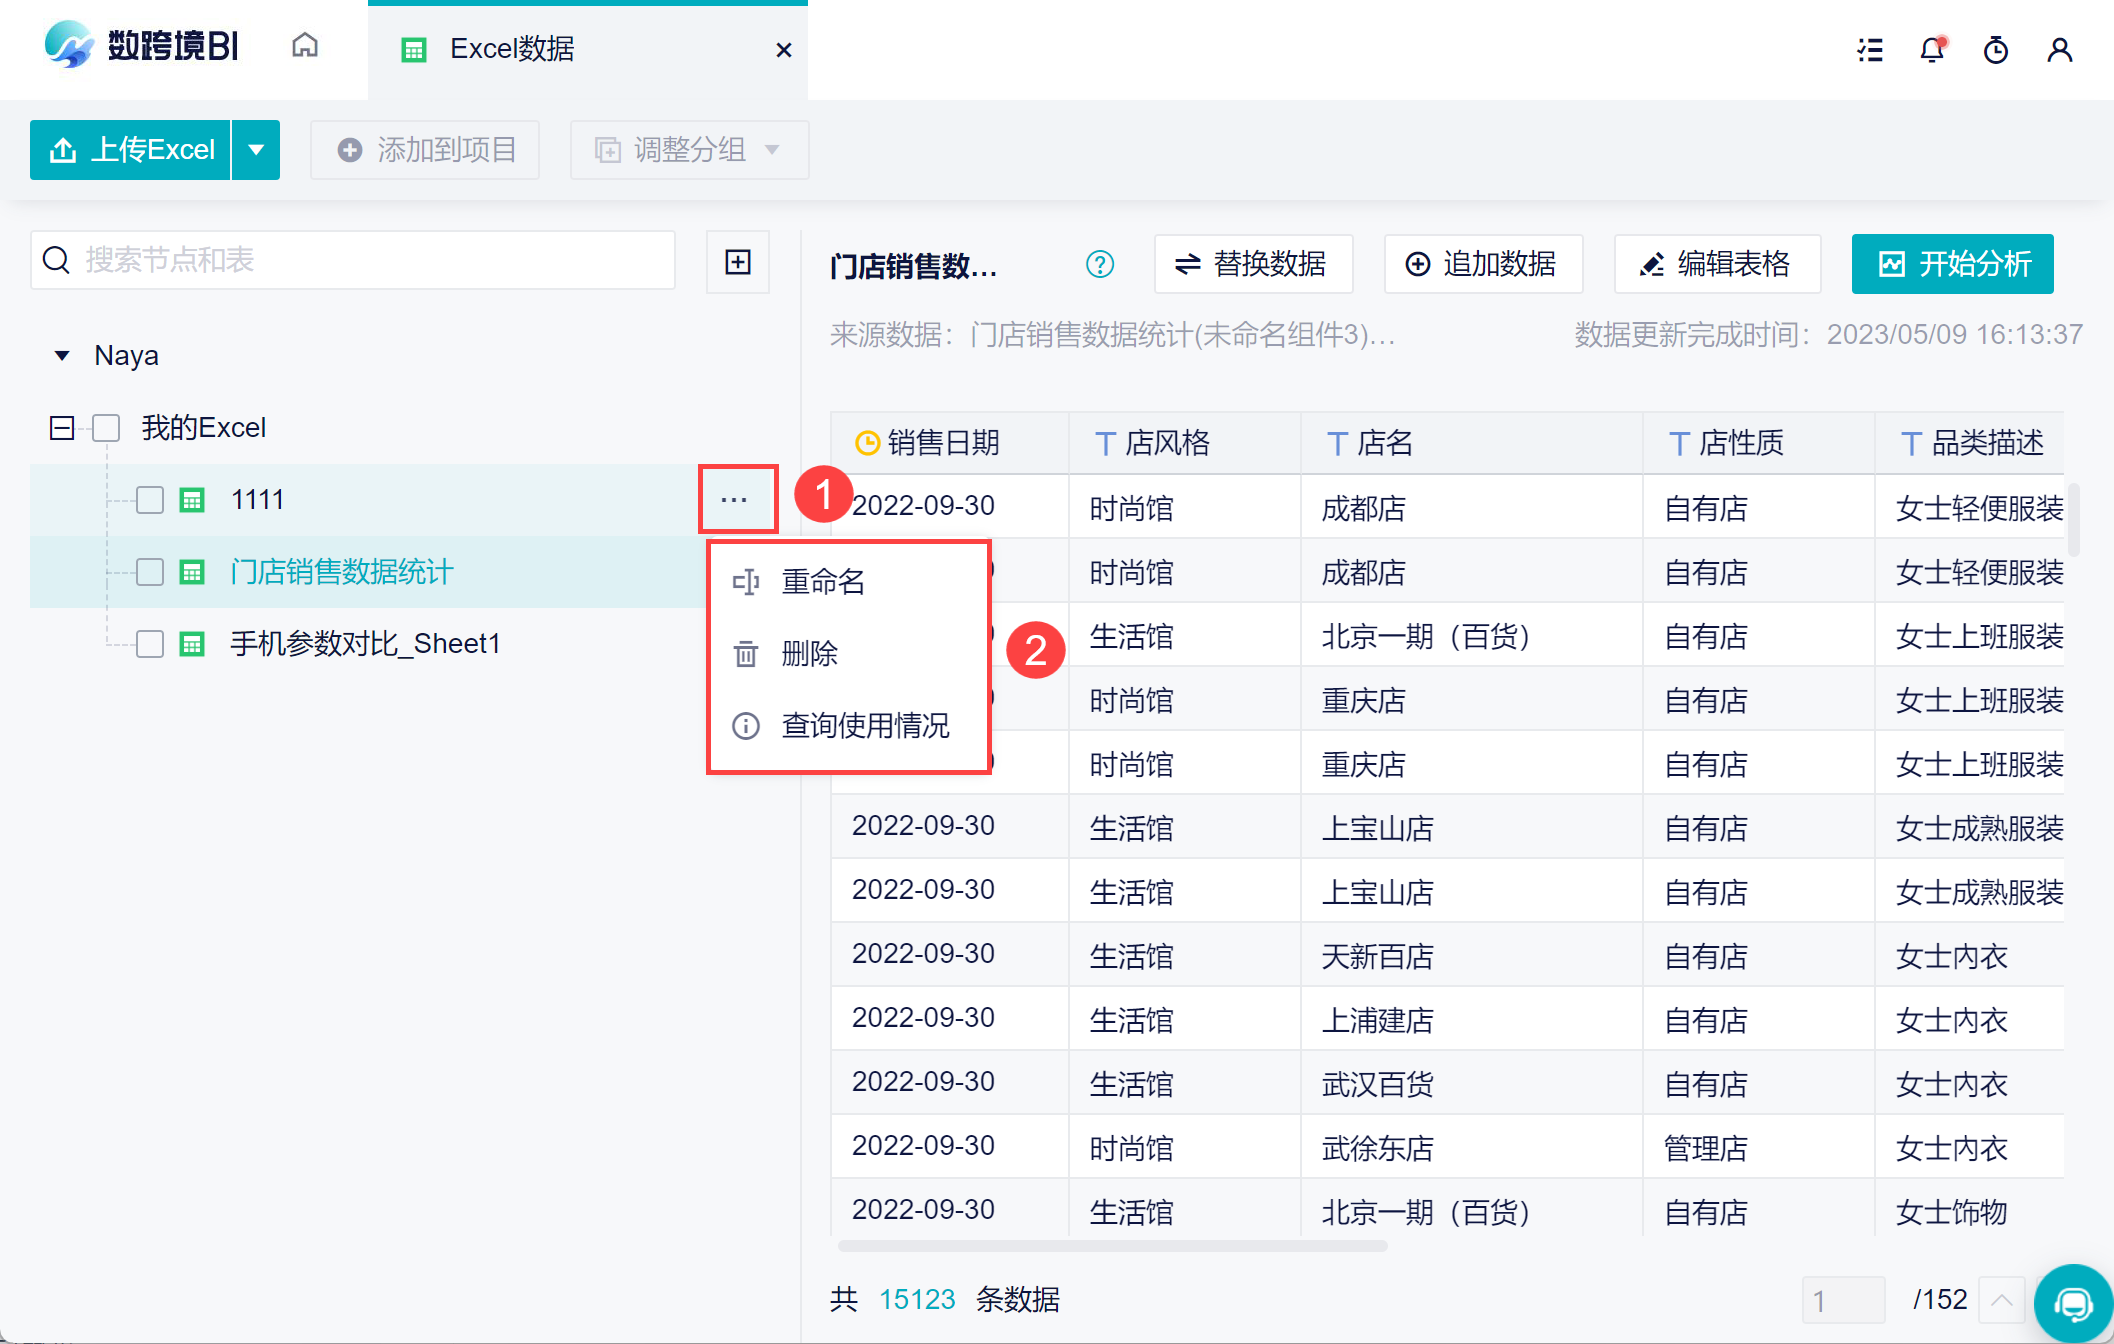Image resolution: width=2114 pixels, height=1344 pixels.
Task: Check the checkbox for table 1111
Action: pyautogui.click(x=150, y=499)
